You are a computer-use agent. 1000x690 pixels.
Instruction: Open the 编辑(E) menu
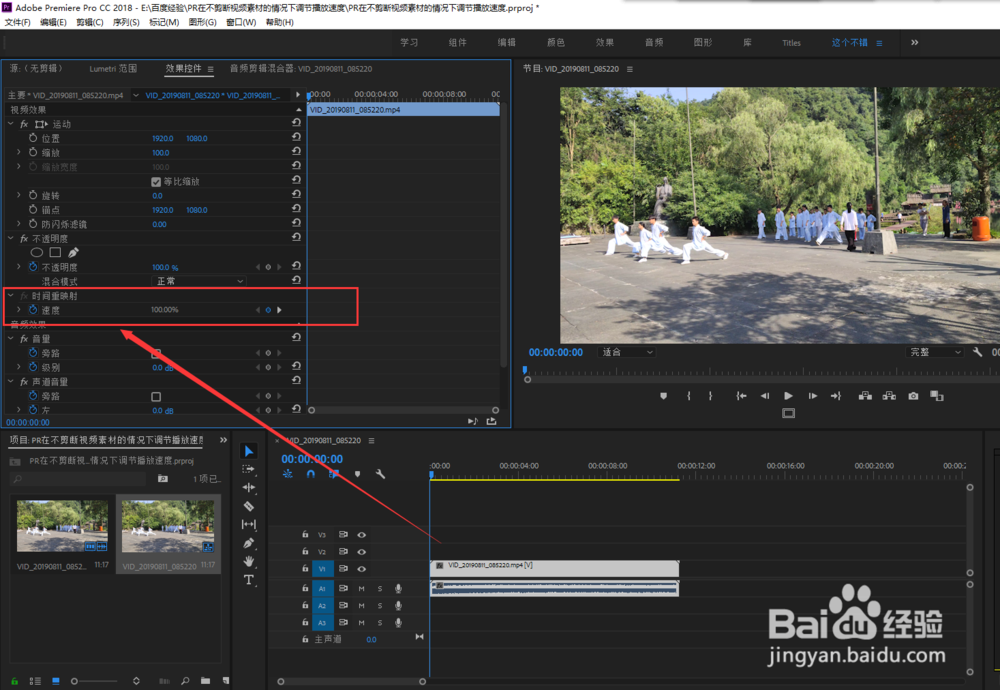click(x=53, y=22)
